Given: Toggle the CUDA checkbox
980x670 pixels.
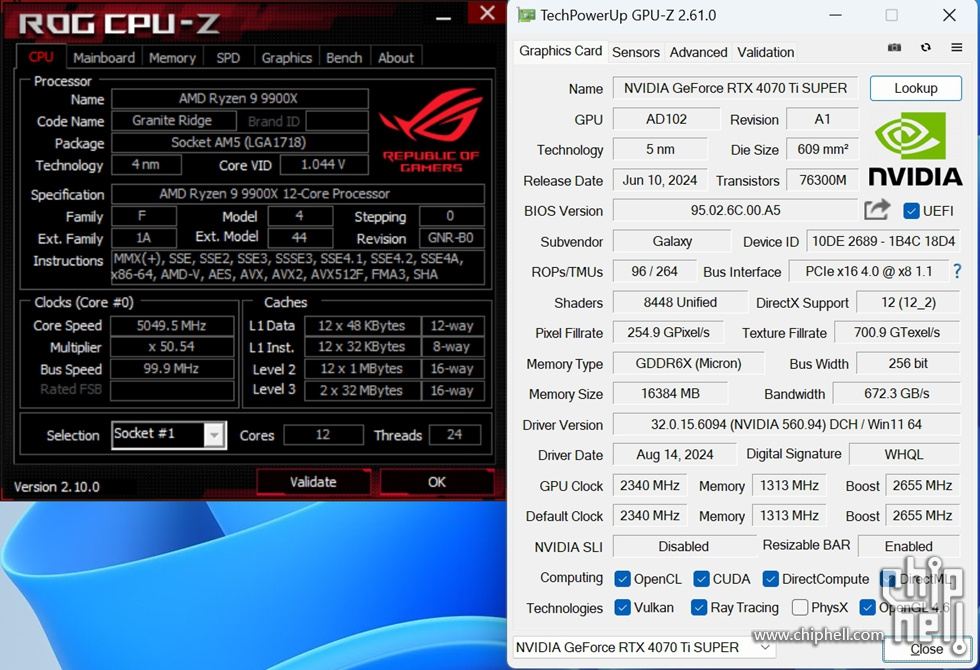Looking at the screenshot, I should [x=701, y=579].
